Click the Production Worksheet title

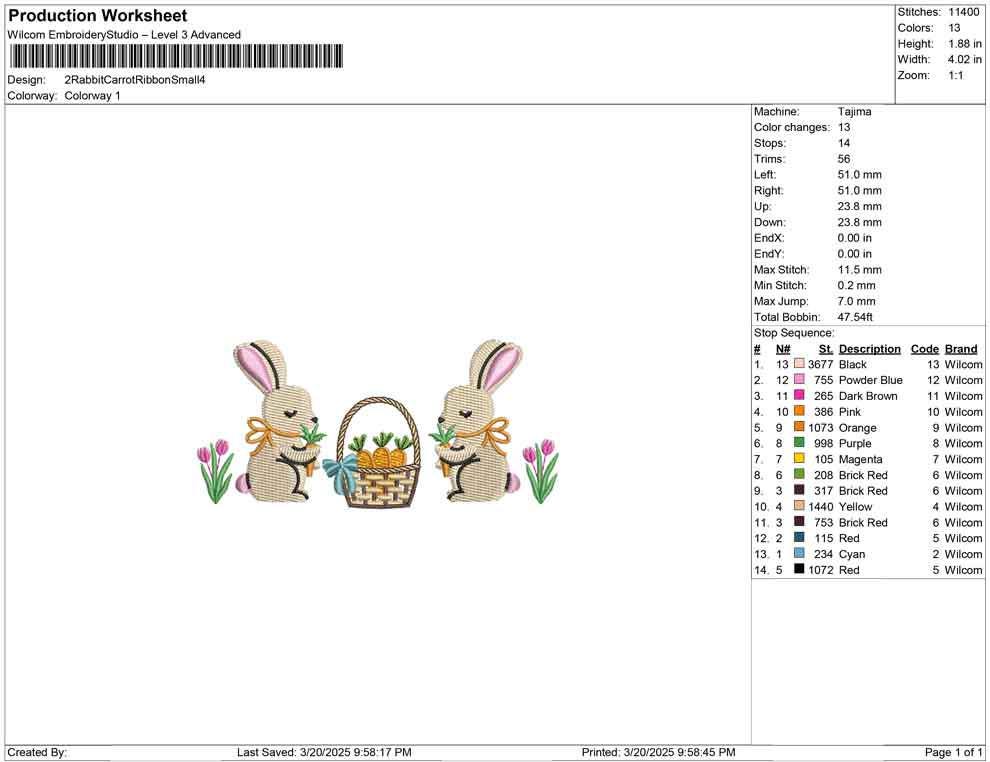click(97, 15)
